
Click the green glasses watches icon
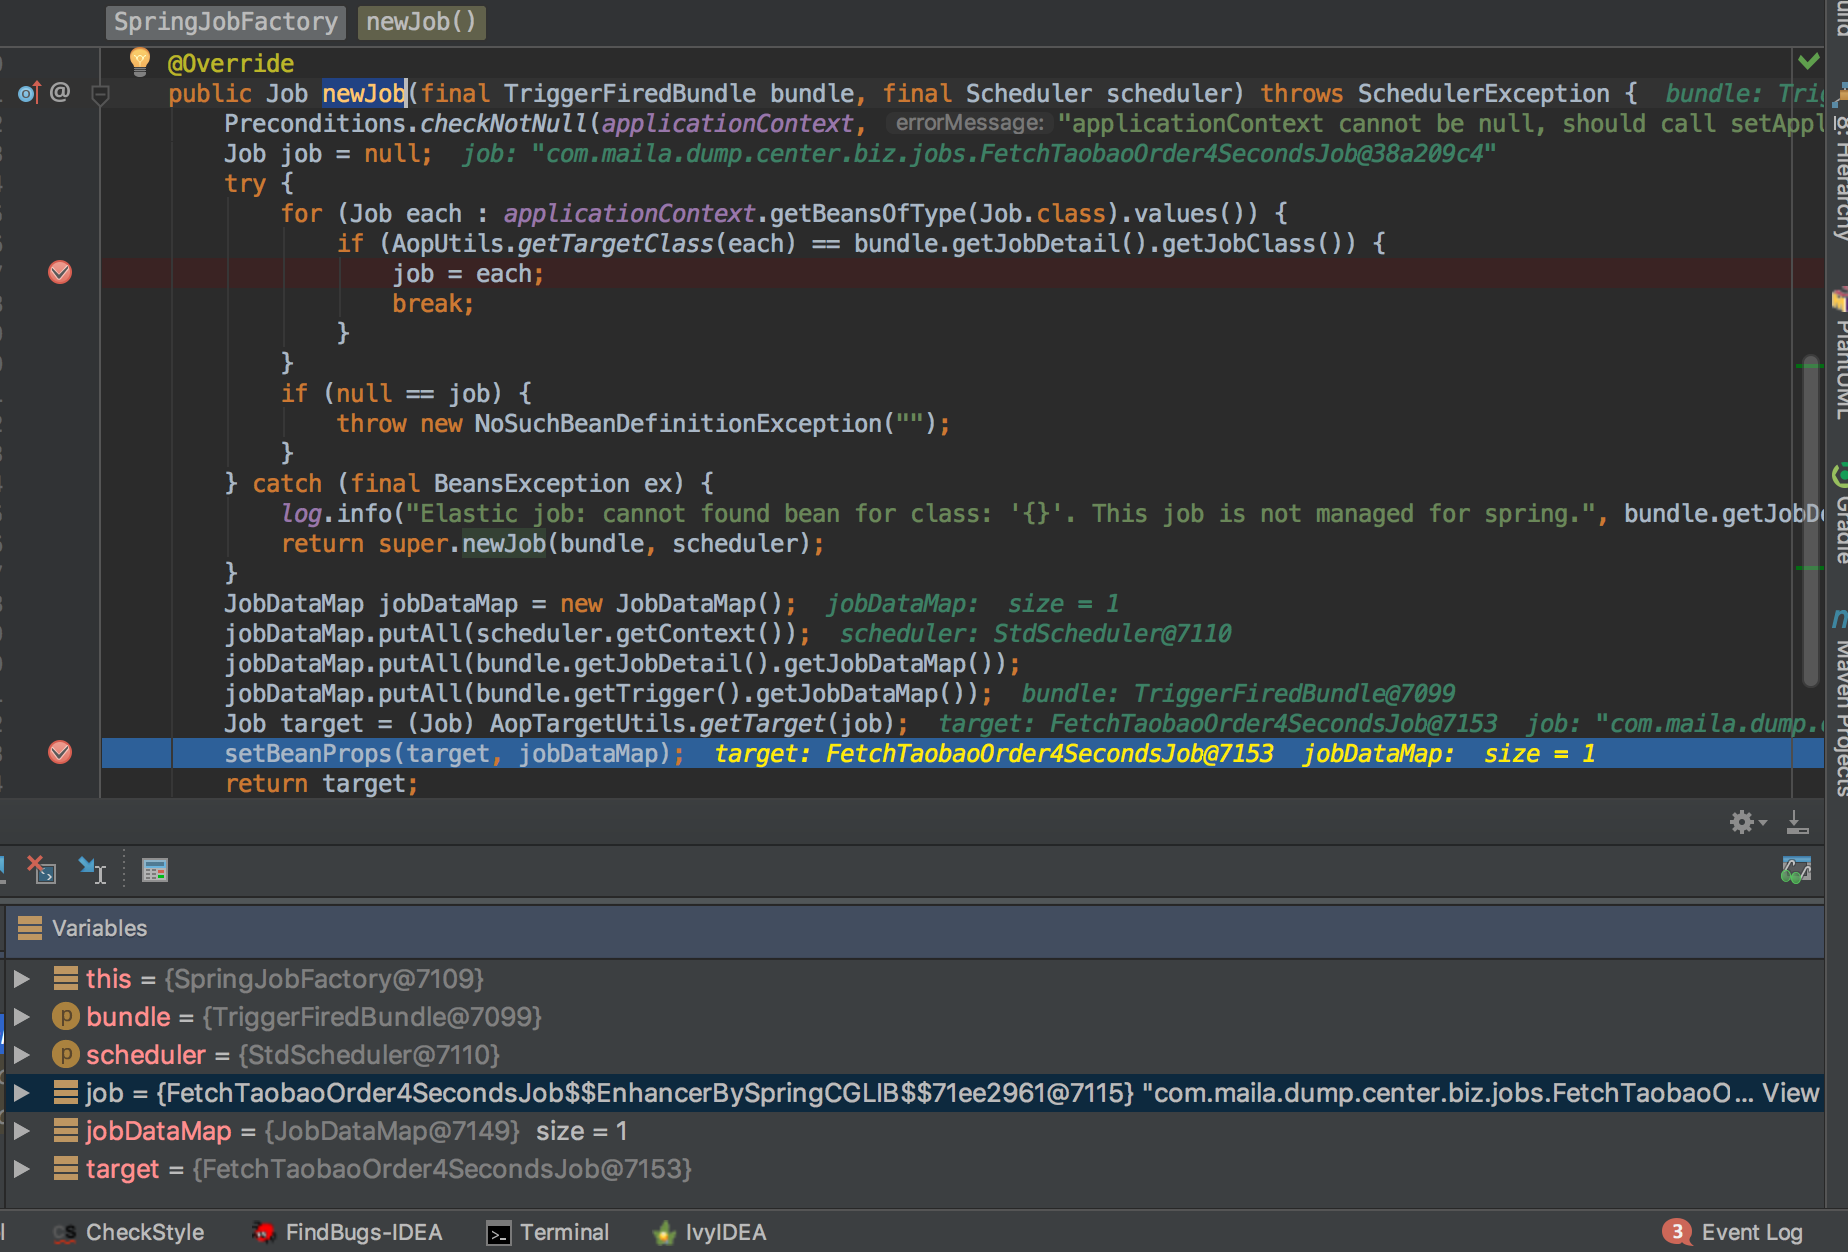tap(1796, 869)
